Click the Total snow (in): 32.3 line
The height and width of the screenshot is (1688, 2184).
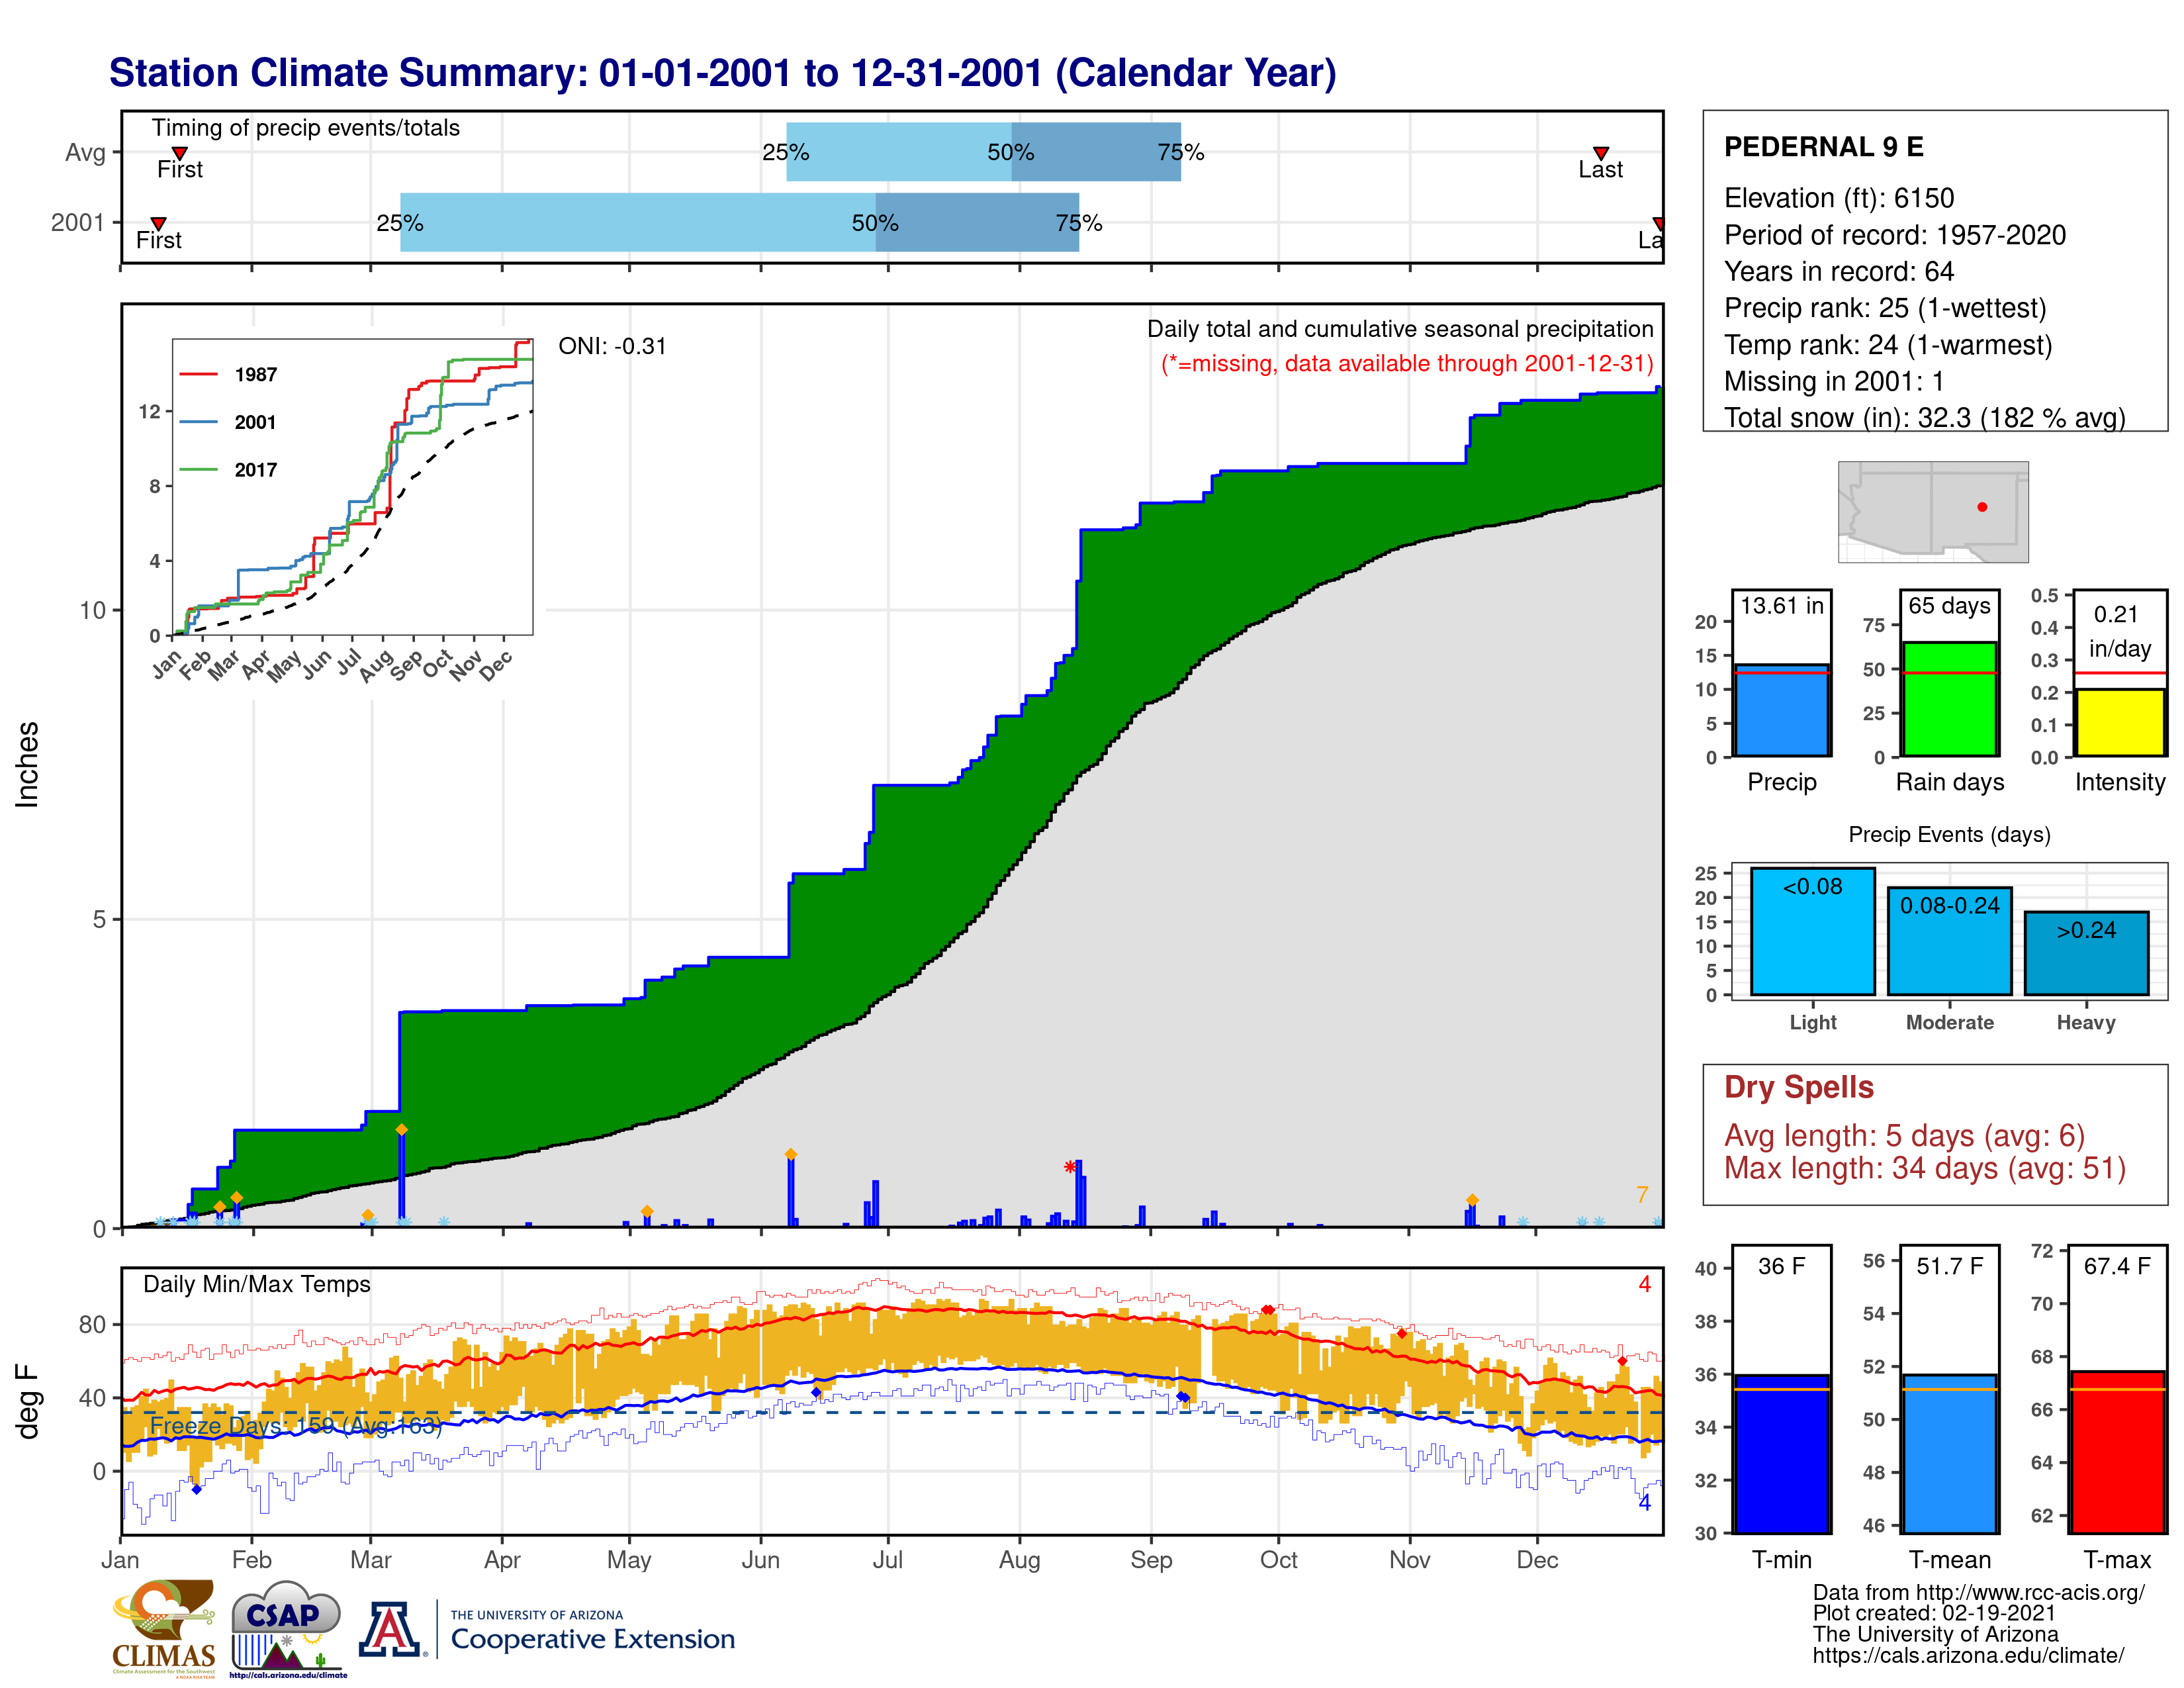(1925, 418)
